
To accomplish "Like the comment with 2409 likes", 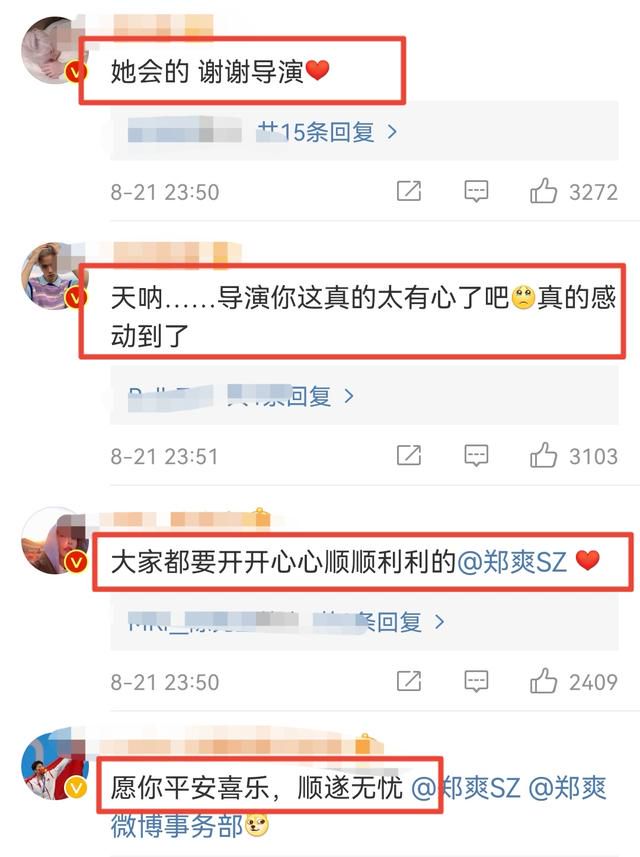I will [x=543, y=681].
